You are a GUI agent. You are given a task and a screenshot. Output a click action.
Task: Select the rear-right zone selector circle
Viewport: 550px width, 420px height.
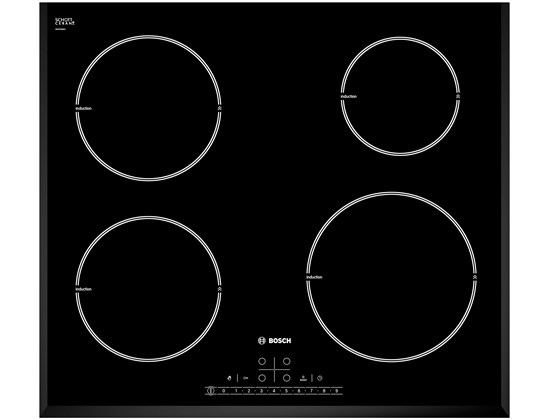(x=287, y=361)
